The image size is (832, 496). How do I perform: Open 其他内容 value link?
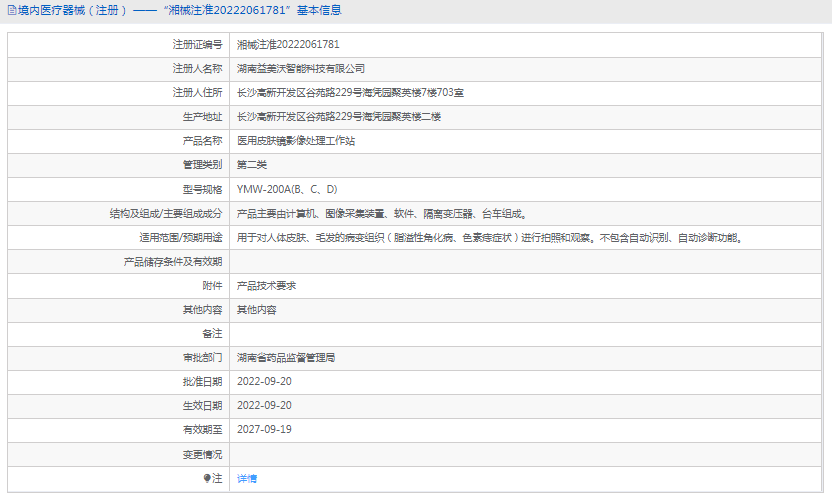(x=256, y=310)
